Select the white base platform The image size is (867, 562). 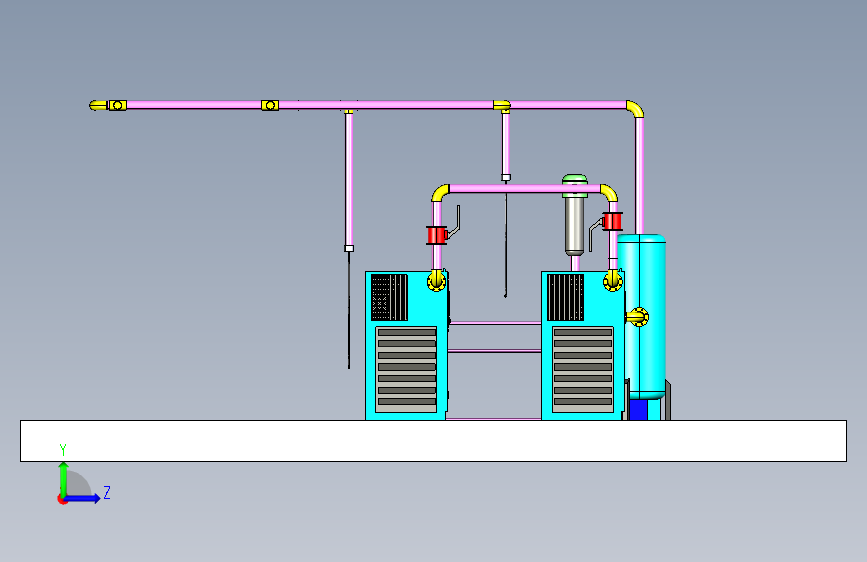434,441
